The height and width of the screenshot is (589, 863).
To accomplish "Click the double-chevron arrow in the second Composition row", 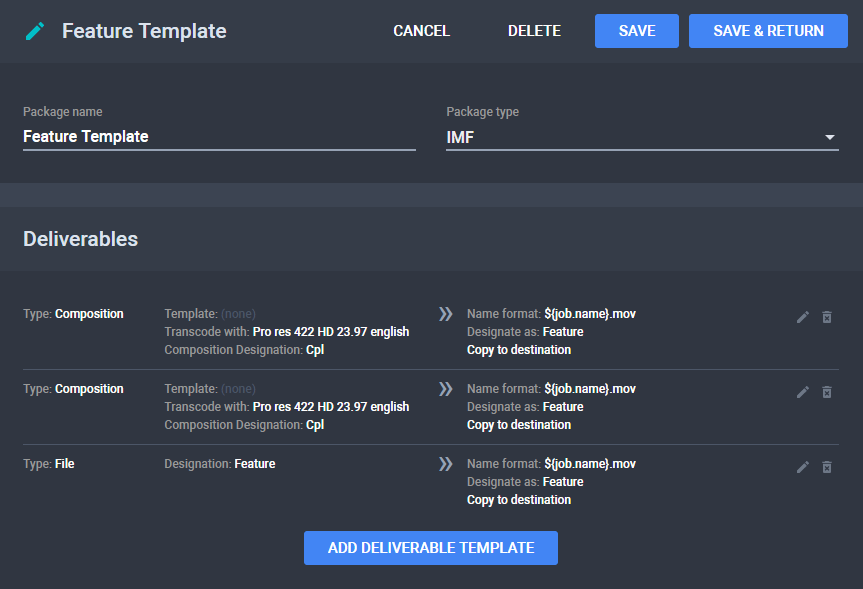I will click(x=445, y=389).
